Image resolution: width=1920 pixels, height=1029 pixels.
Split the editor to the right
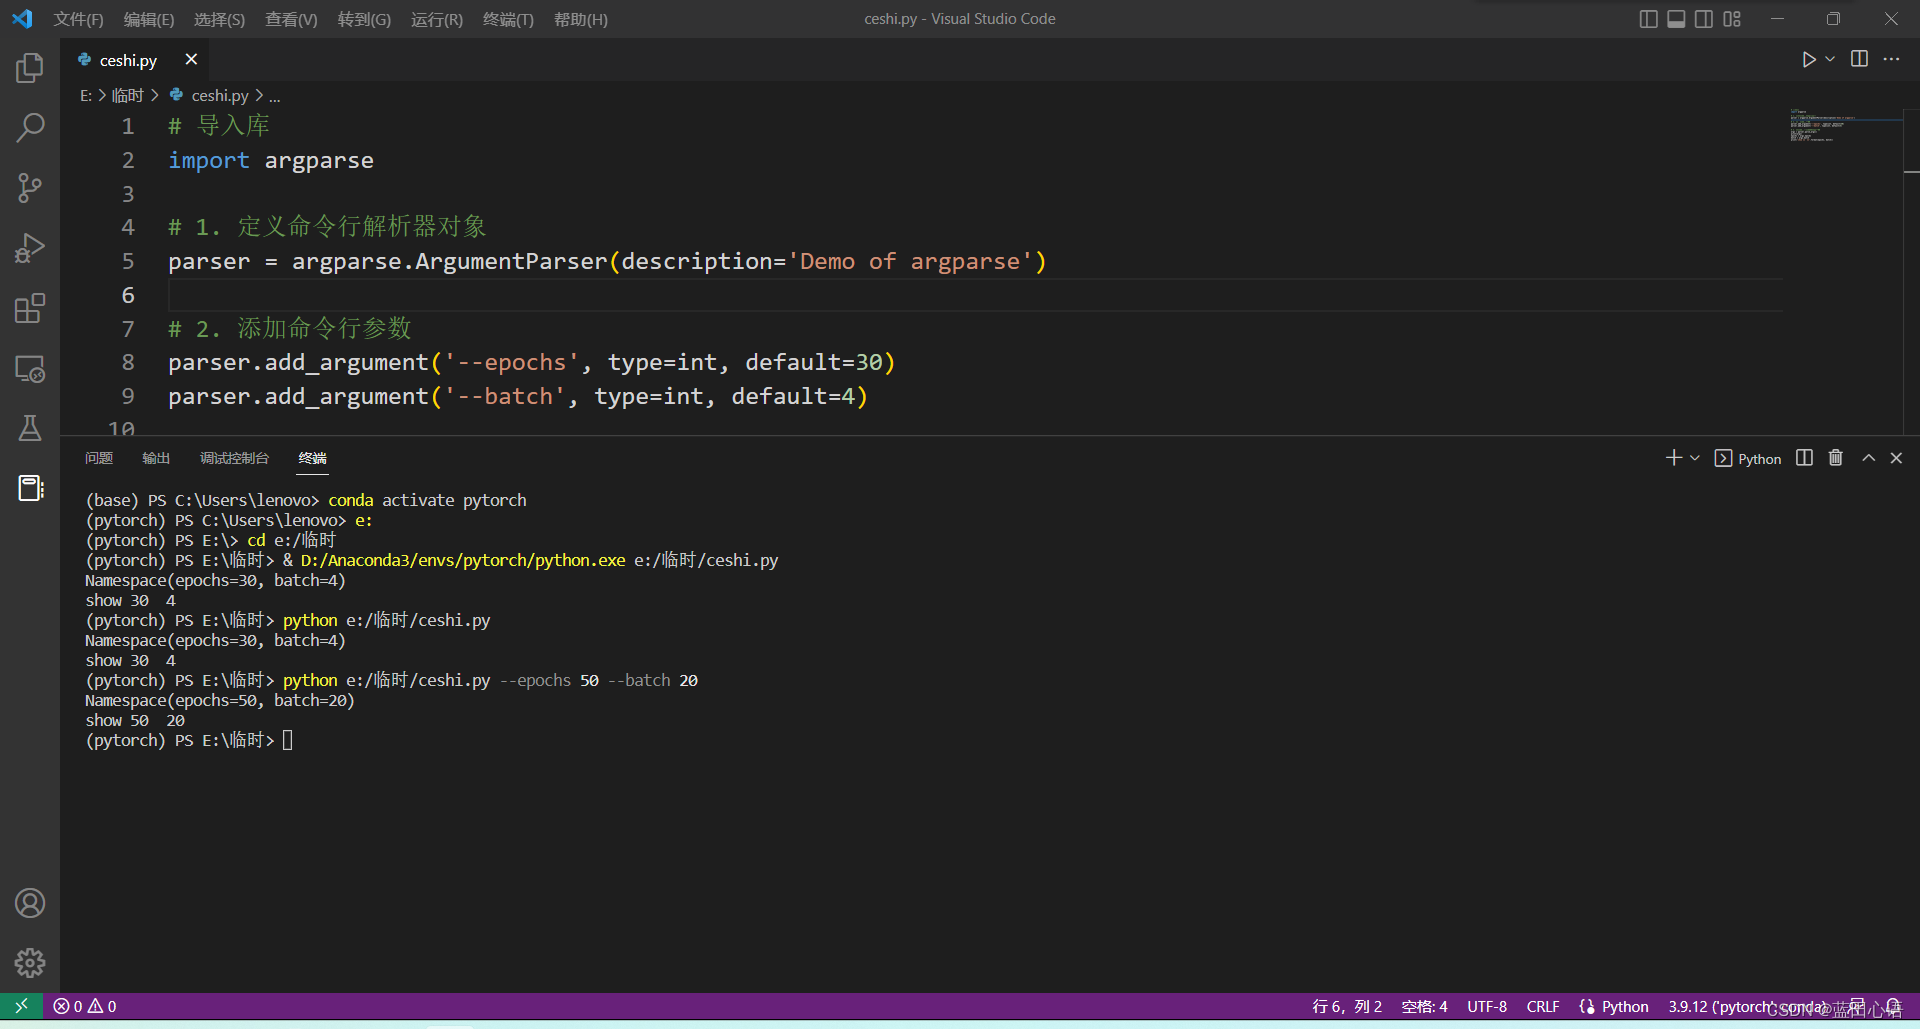1859,60
